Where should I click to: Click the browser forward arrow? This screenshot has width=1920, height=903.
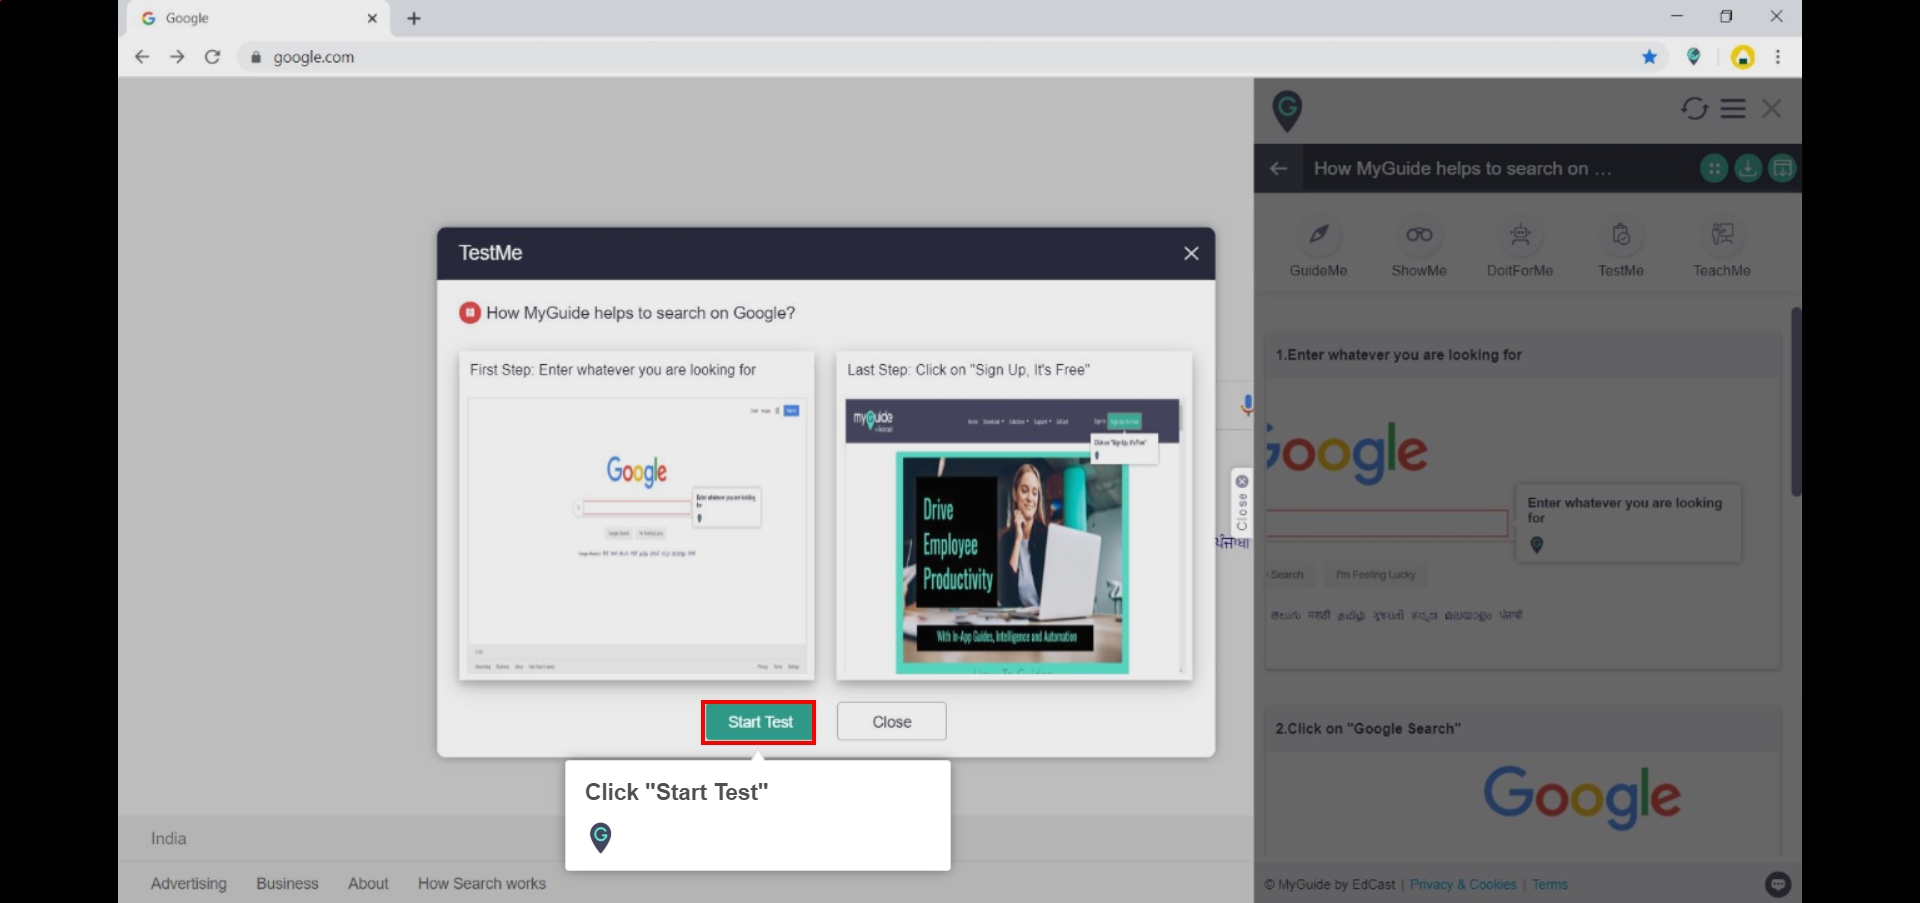pos(177,57)
